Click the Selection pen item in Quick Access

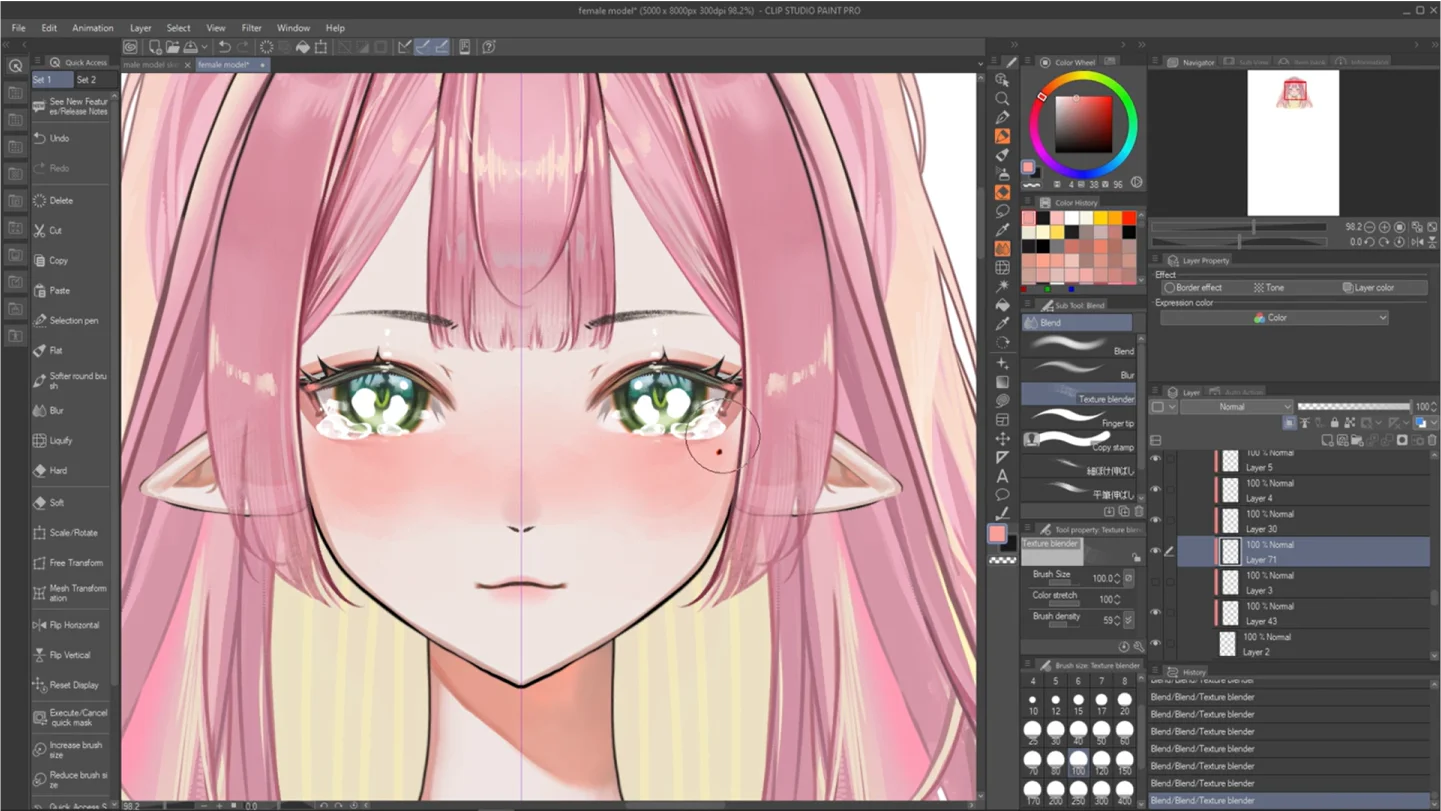pos(71,321)
